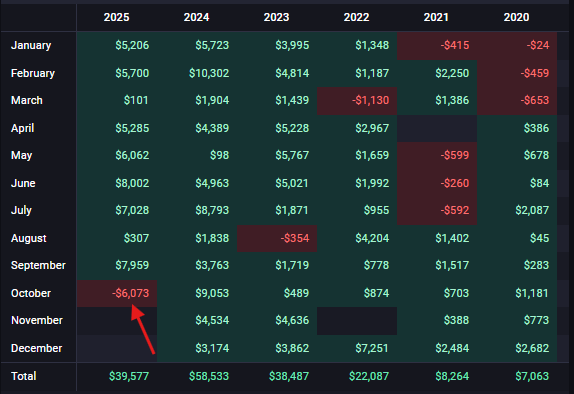Viewport: 574px width, 394px height.
Task: Click the July row label
Action: click(21, 210)
